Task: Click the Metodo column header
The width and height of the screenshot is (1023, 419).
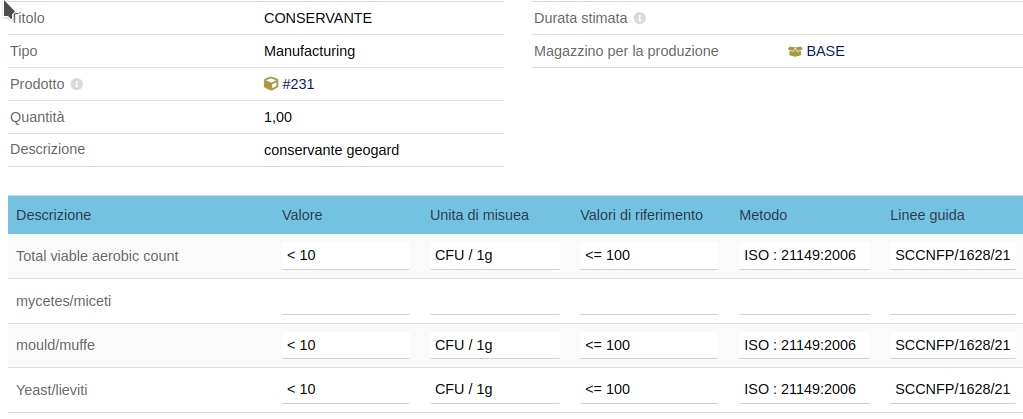Action: [763, 215]
